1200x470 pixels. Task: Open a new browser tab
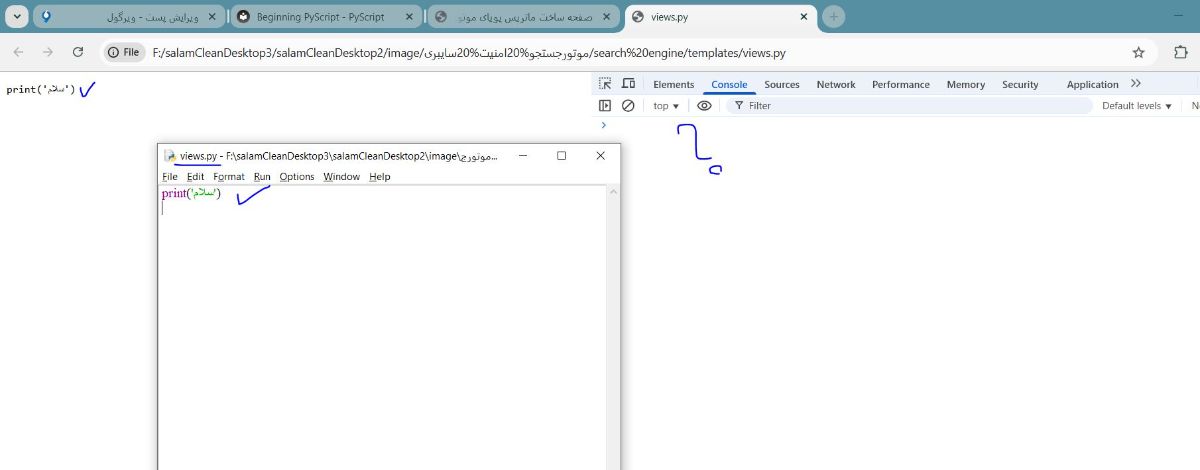(x=834, y=17)
